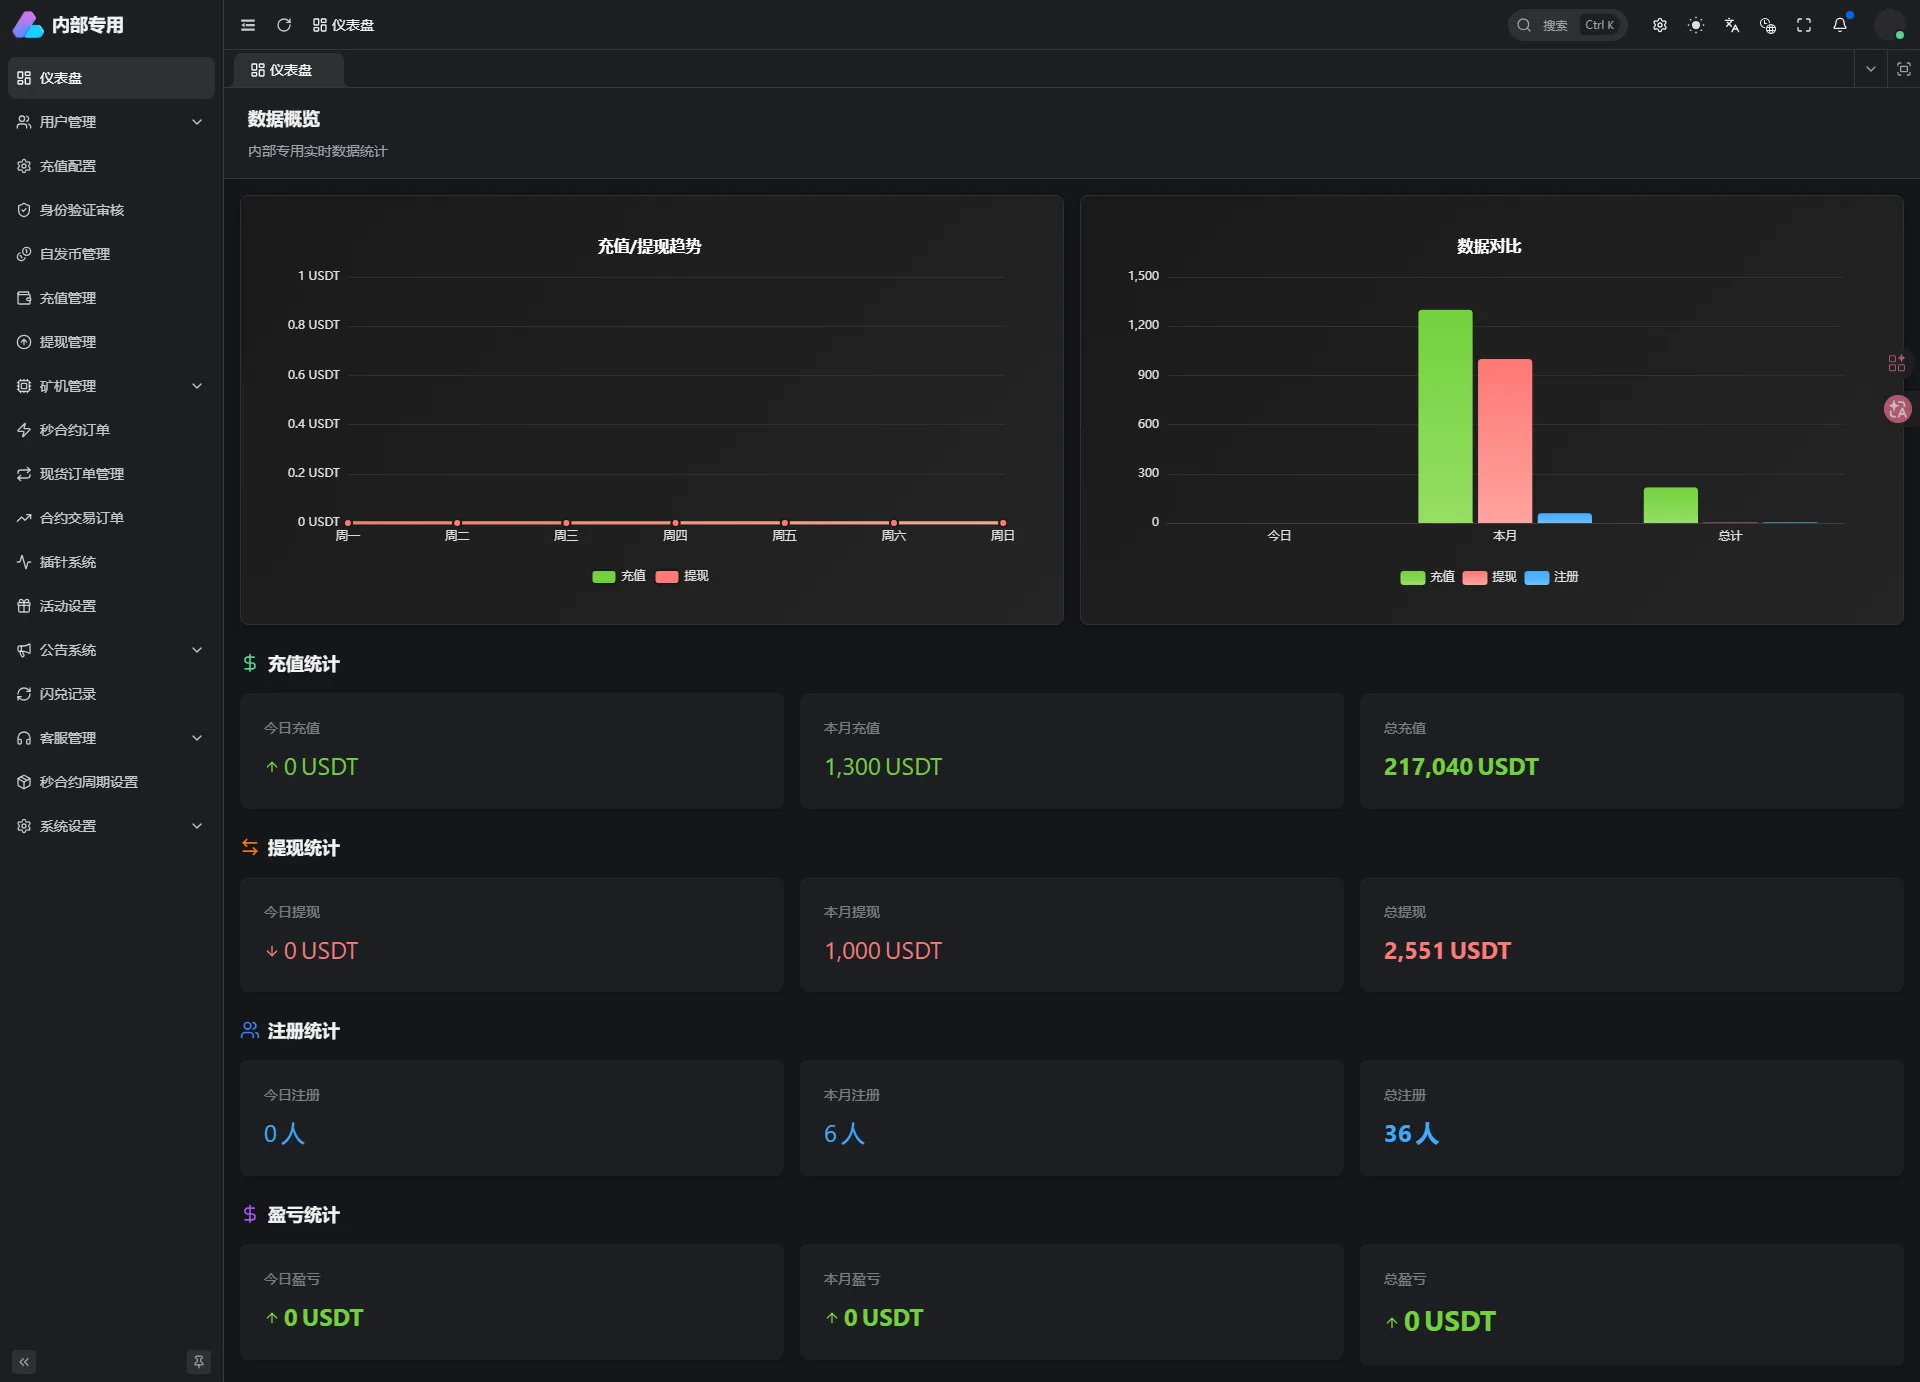The width and height of the screenshot is (1920, 1382).
Task: Click the 内部专用 logo
Action: pos(68,25)
